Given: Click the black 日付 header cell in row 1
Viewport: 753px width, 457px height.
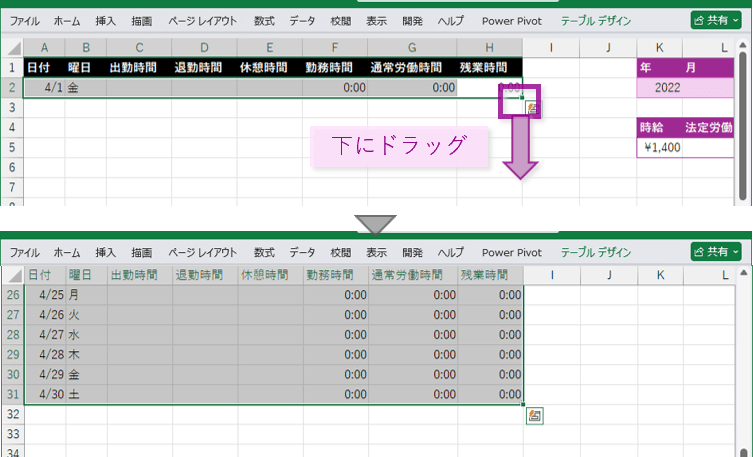Looking at the screenshot, I should (44, 67).
